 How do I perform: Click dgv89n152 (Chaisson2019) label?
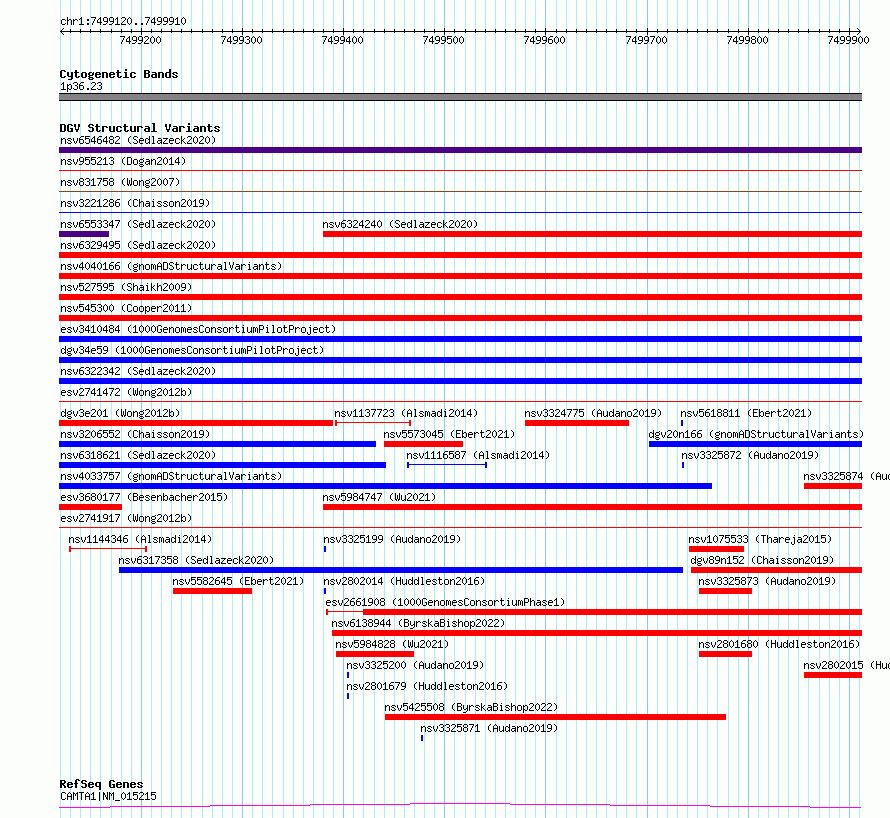click(762, 560)
